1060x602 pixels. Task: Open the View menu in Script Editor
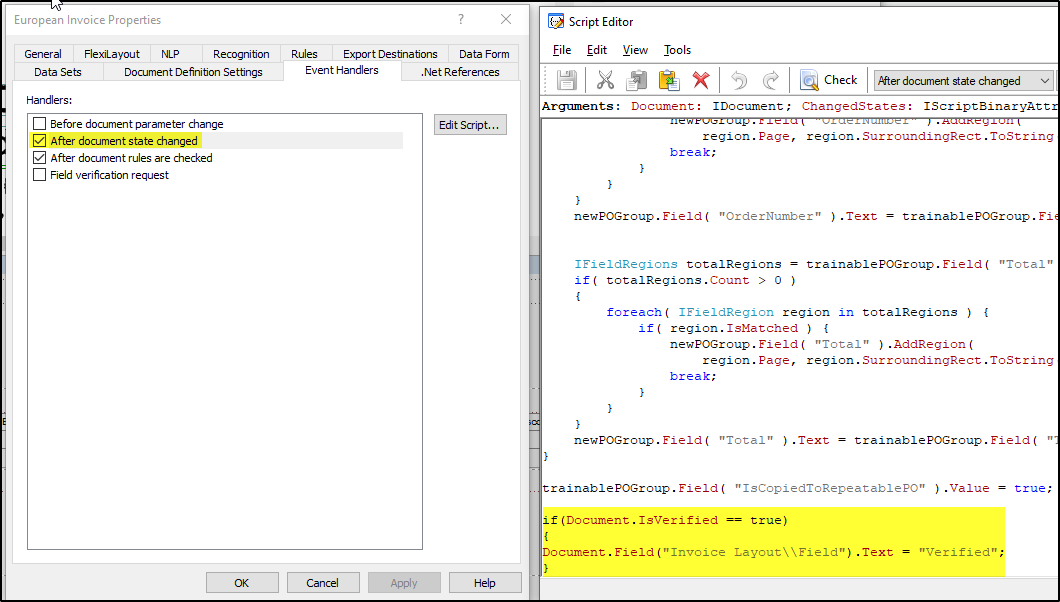click(635, 50)
